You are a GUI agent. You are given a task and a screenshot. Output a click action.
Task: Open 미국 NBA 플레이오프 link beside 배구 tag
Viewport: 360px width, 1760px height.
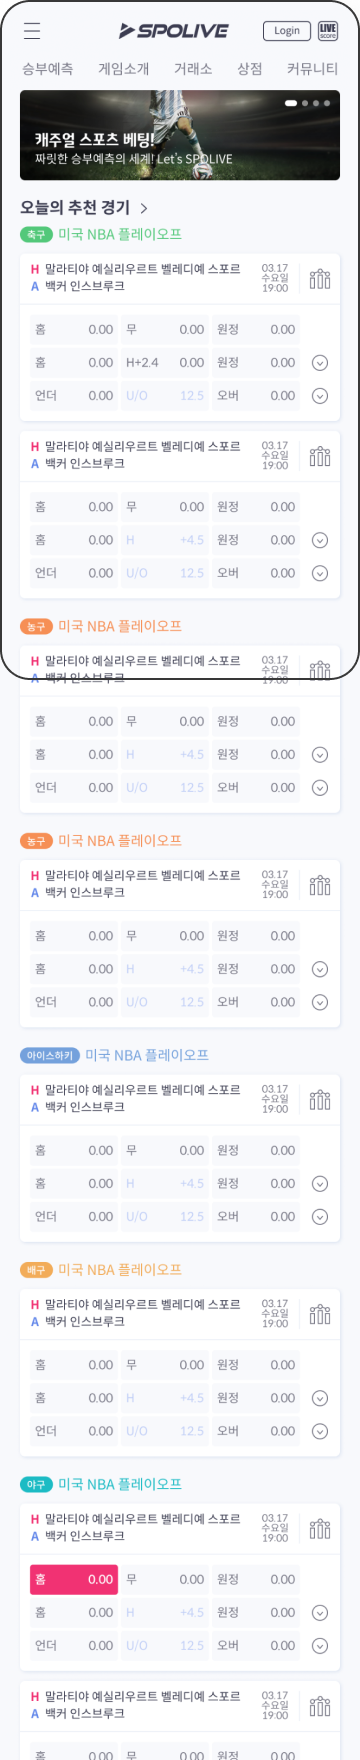coord(120,1269)
